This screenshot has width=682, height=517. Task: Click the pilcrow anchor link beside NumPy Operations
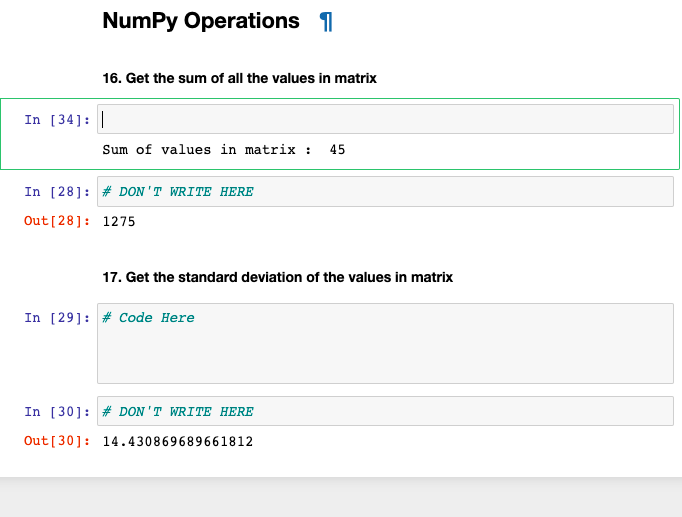point(326,21)
